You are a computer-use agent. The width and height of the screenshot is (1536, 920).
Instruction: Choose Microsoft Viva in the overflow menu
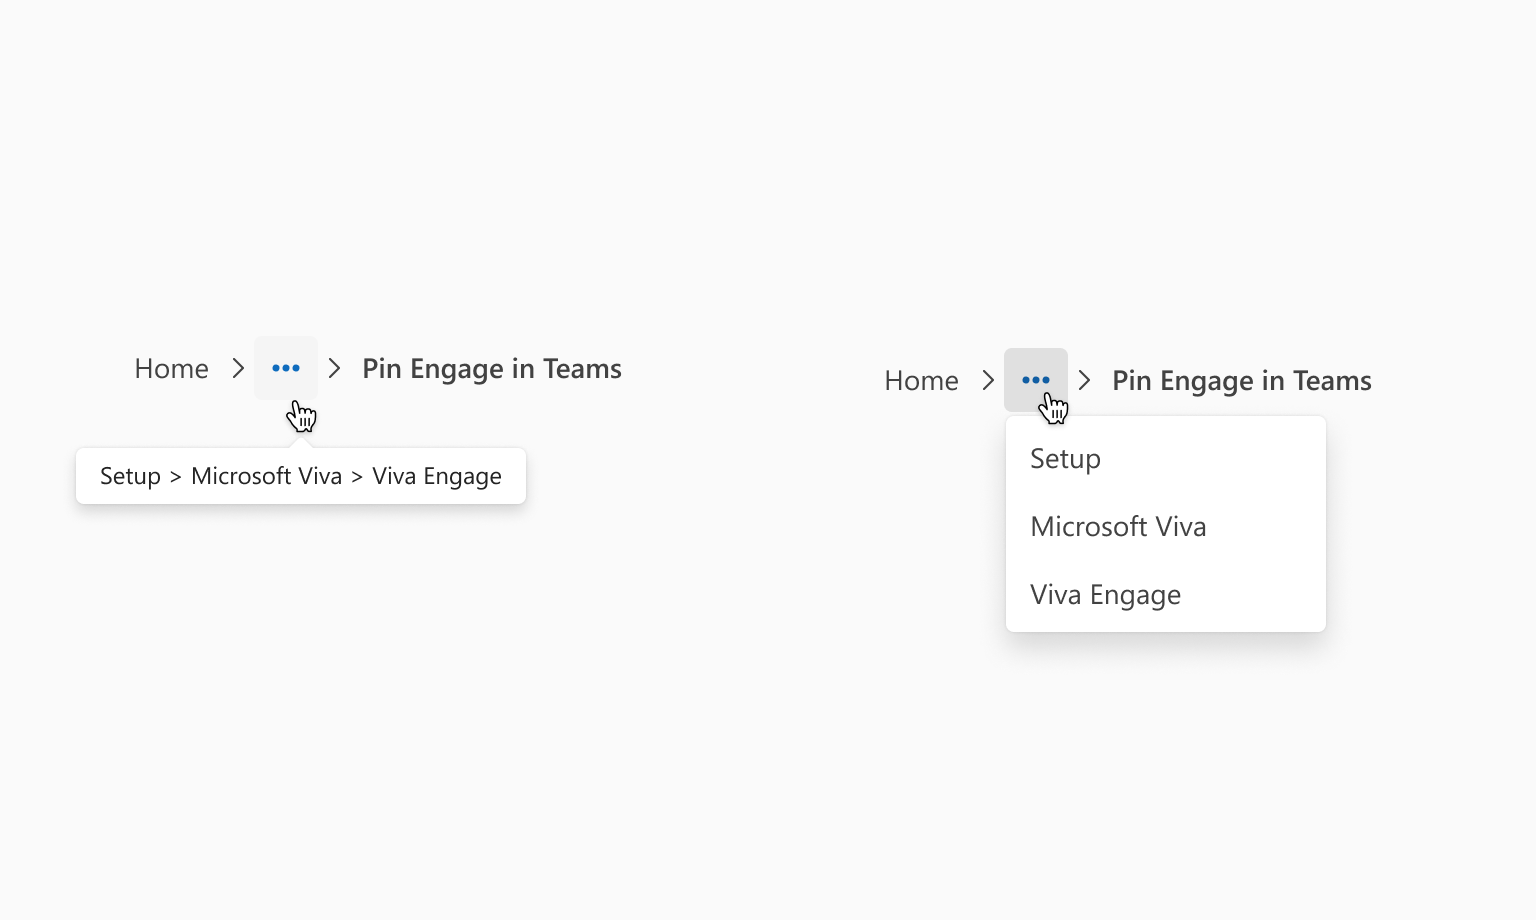1166,526
